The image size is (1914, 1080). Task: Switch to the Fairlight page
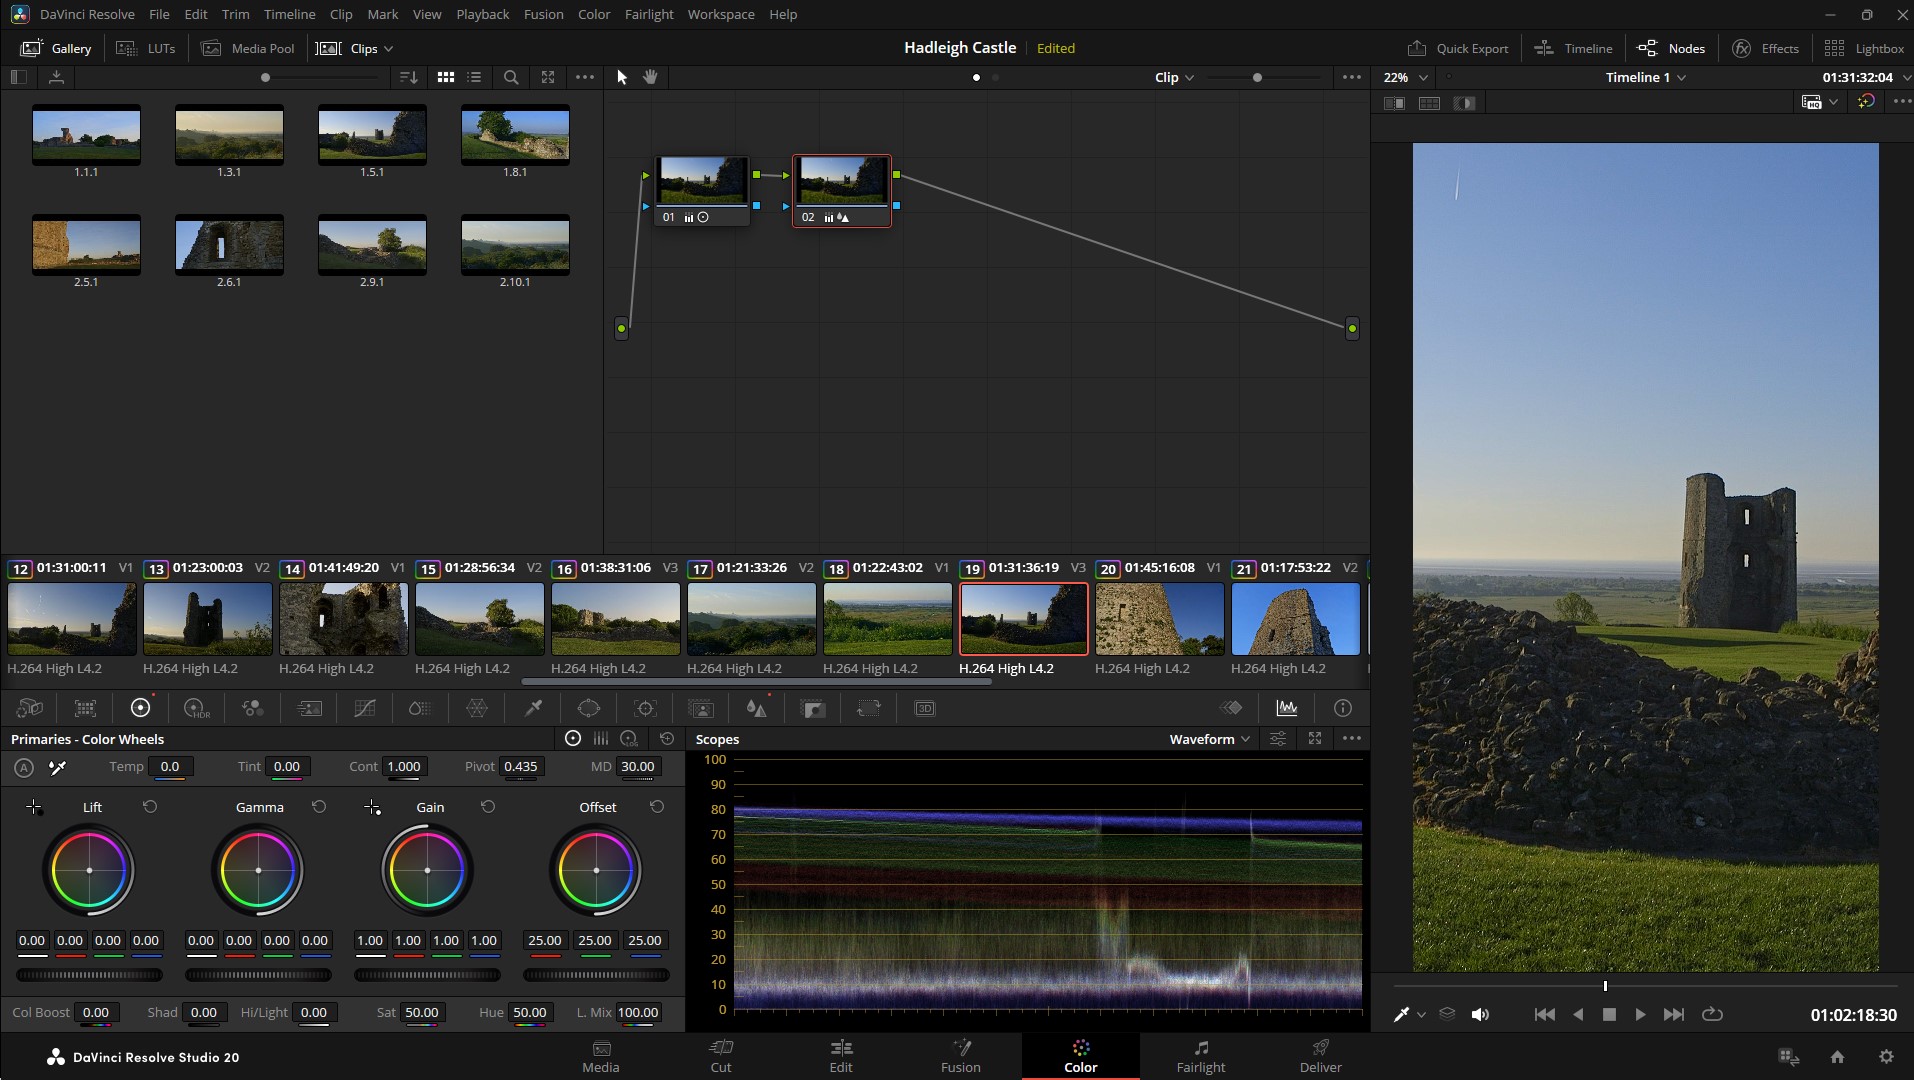1201,1056
